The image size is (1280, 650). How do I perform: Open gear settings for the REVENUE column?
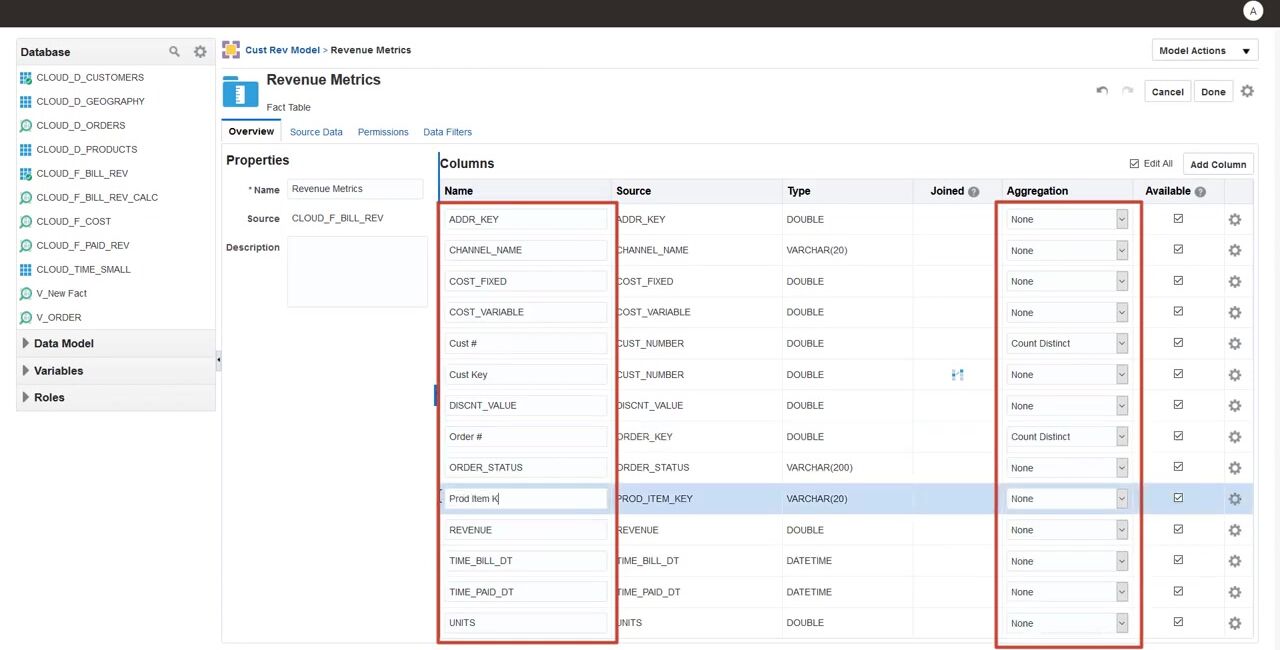click(1234, 530)
